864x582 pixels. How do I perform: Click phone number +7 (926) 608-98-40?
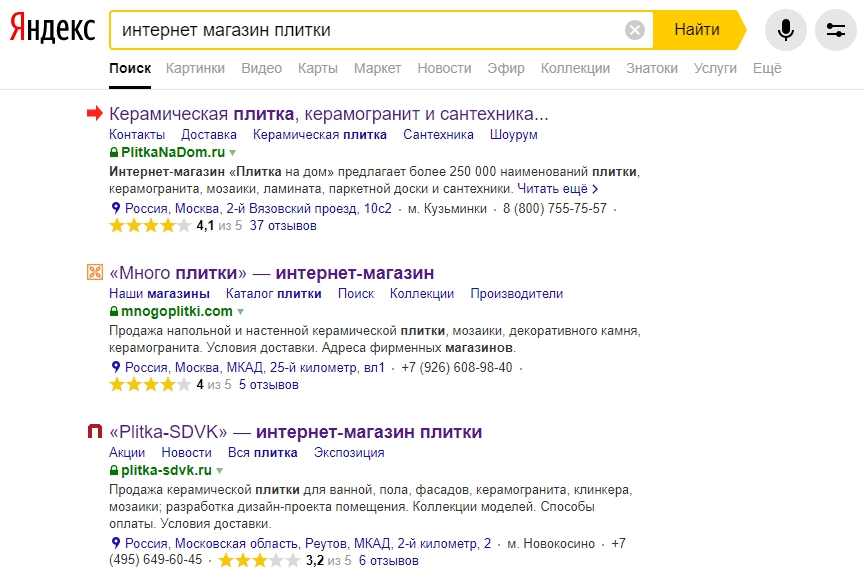click(x=457, y=367)
